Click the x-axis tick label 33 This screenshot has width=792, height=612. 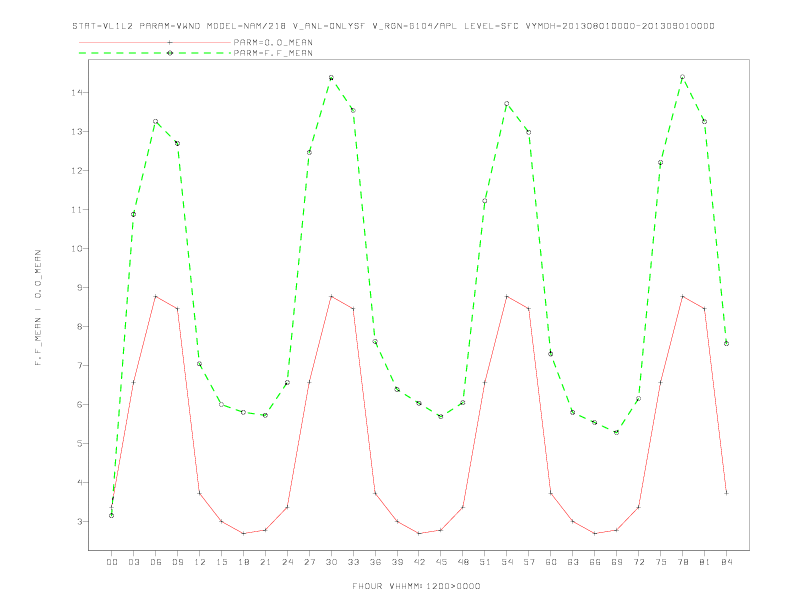[353, 562]
